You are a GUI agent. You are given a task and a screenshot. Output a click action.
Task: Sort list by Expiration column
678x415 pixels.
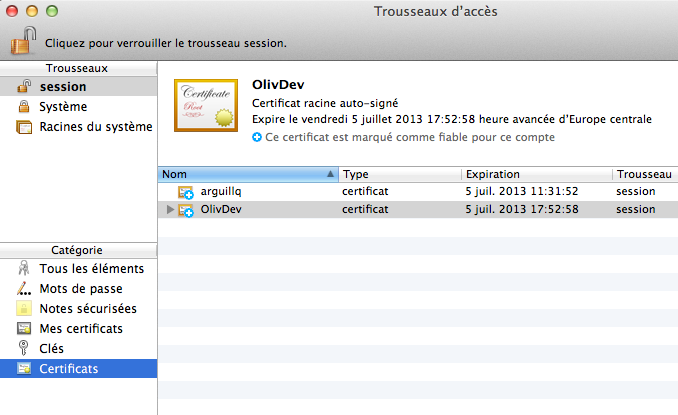click(535, 174)
